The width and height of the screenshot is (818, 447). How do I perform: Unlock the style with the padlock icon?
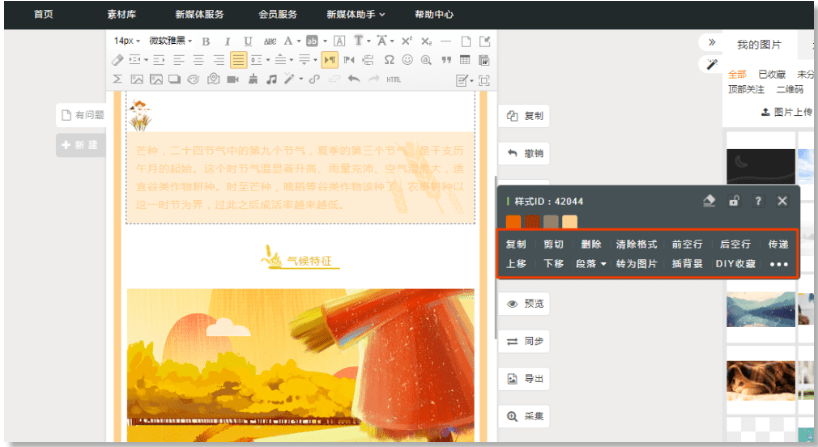click(x=734, y=201)
